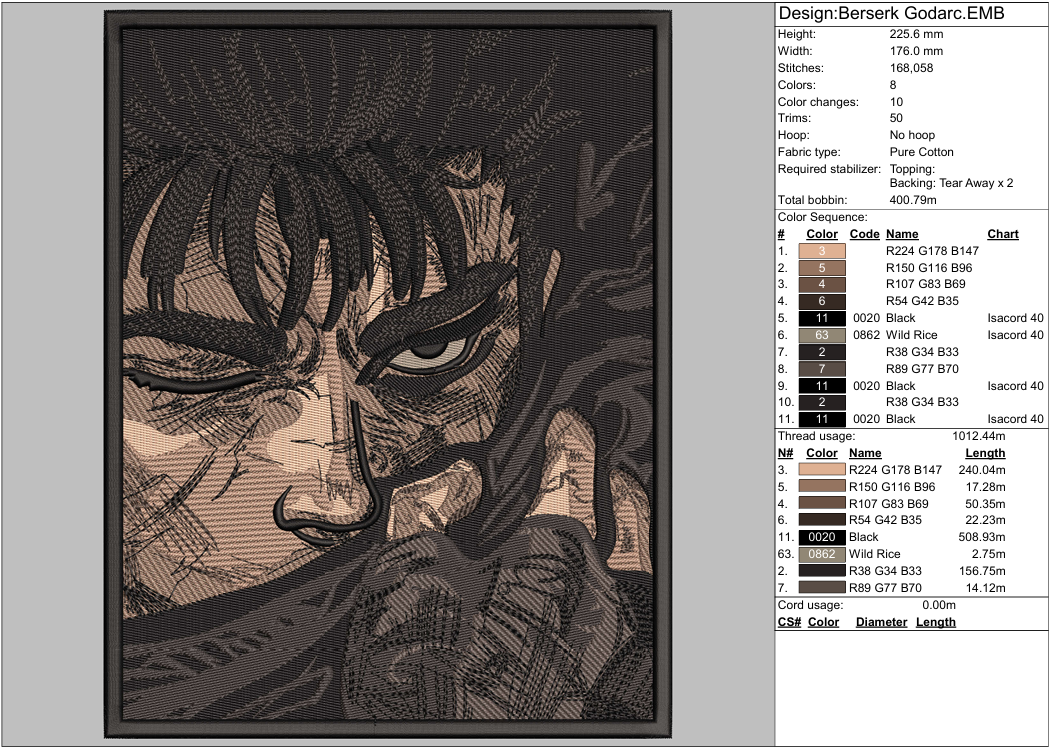Screen dimensions: 1050x747
Task: Select the fabric type Pure Cotton
Action: point(921,152)
